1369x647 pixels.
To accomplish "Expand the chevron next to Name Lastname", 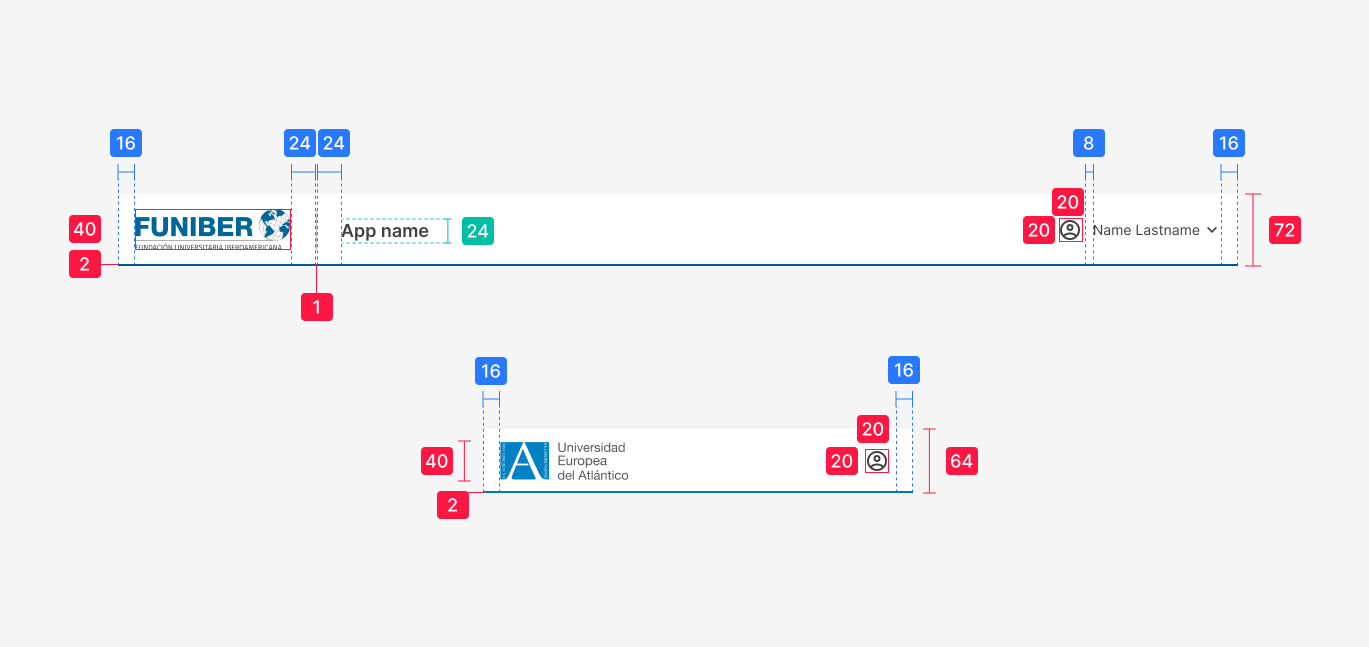I will pos(1212,230).
